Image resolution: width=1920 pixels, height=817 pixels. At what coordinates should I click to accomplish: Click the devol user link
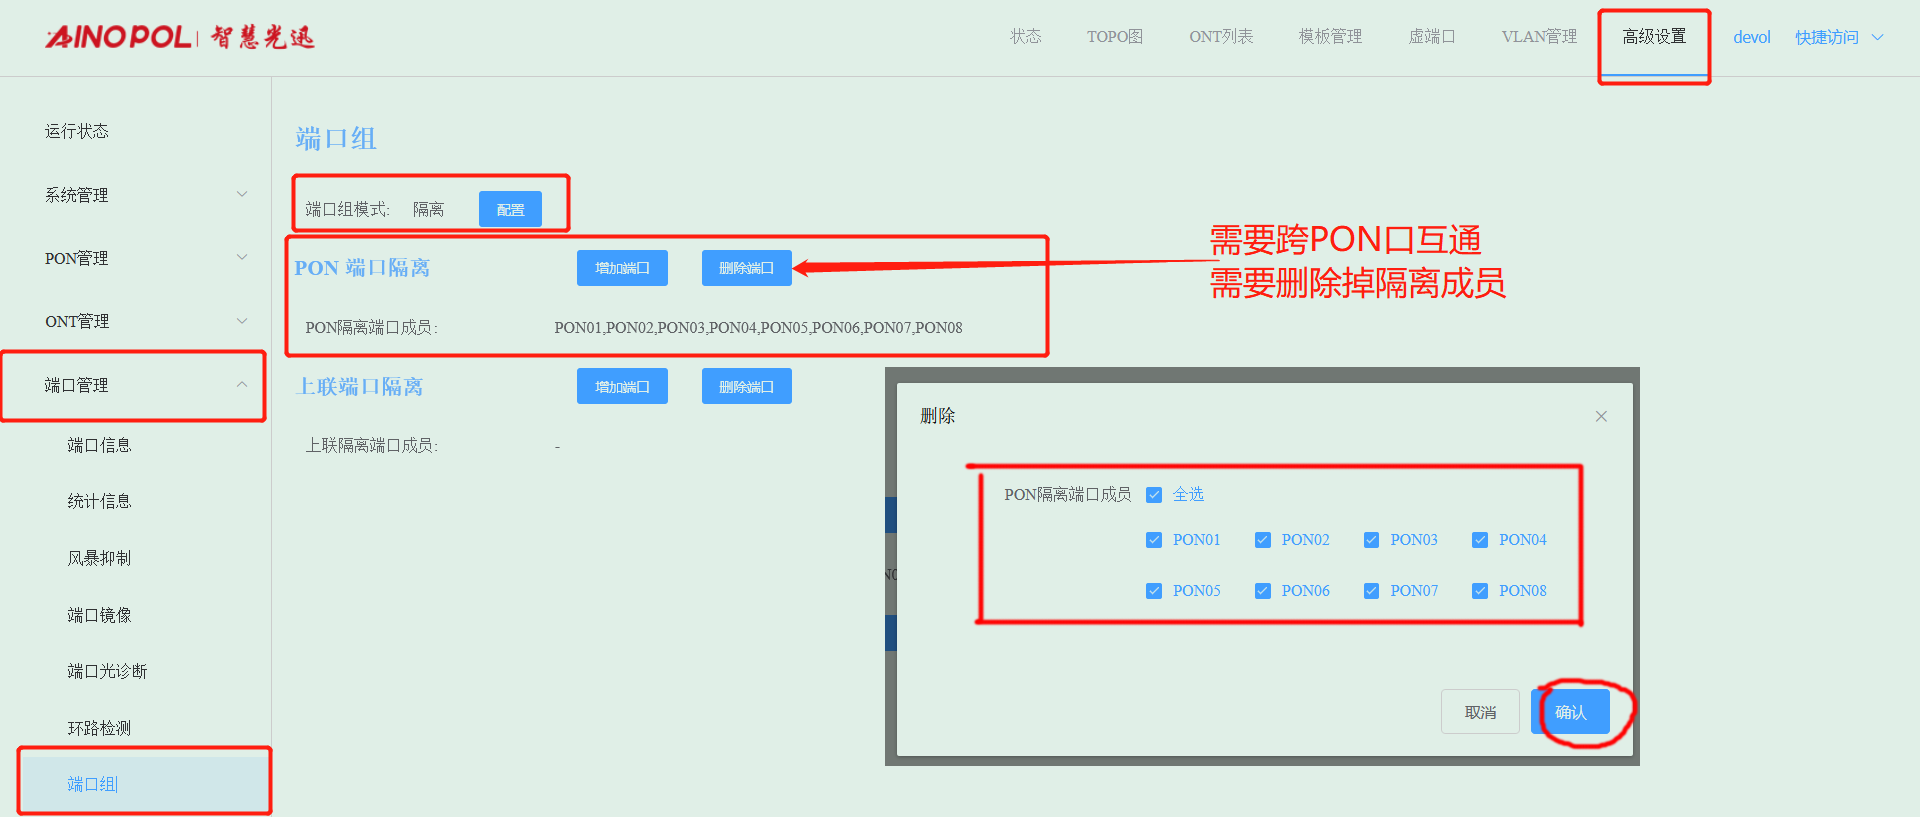tap(1751, 37)
